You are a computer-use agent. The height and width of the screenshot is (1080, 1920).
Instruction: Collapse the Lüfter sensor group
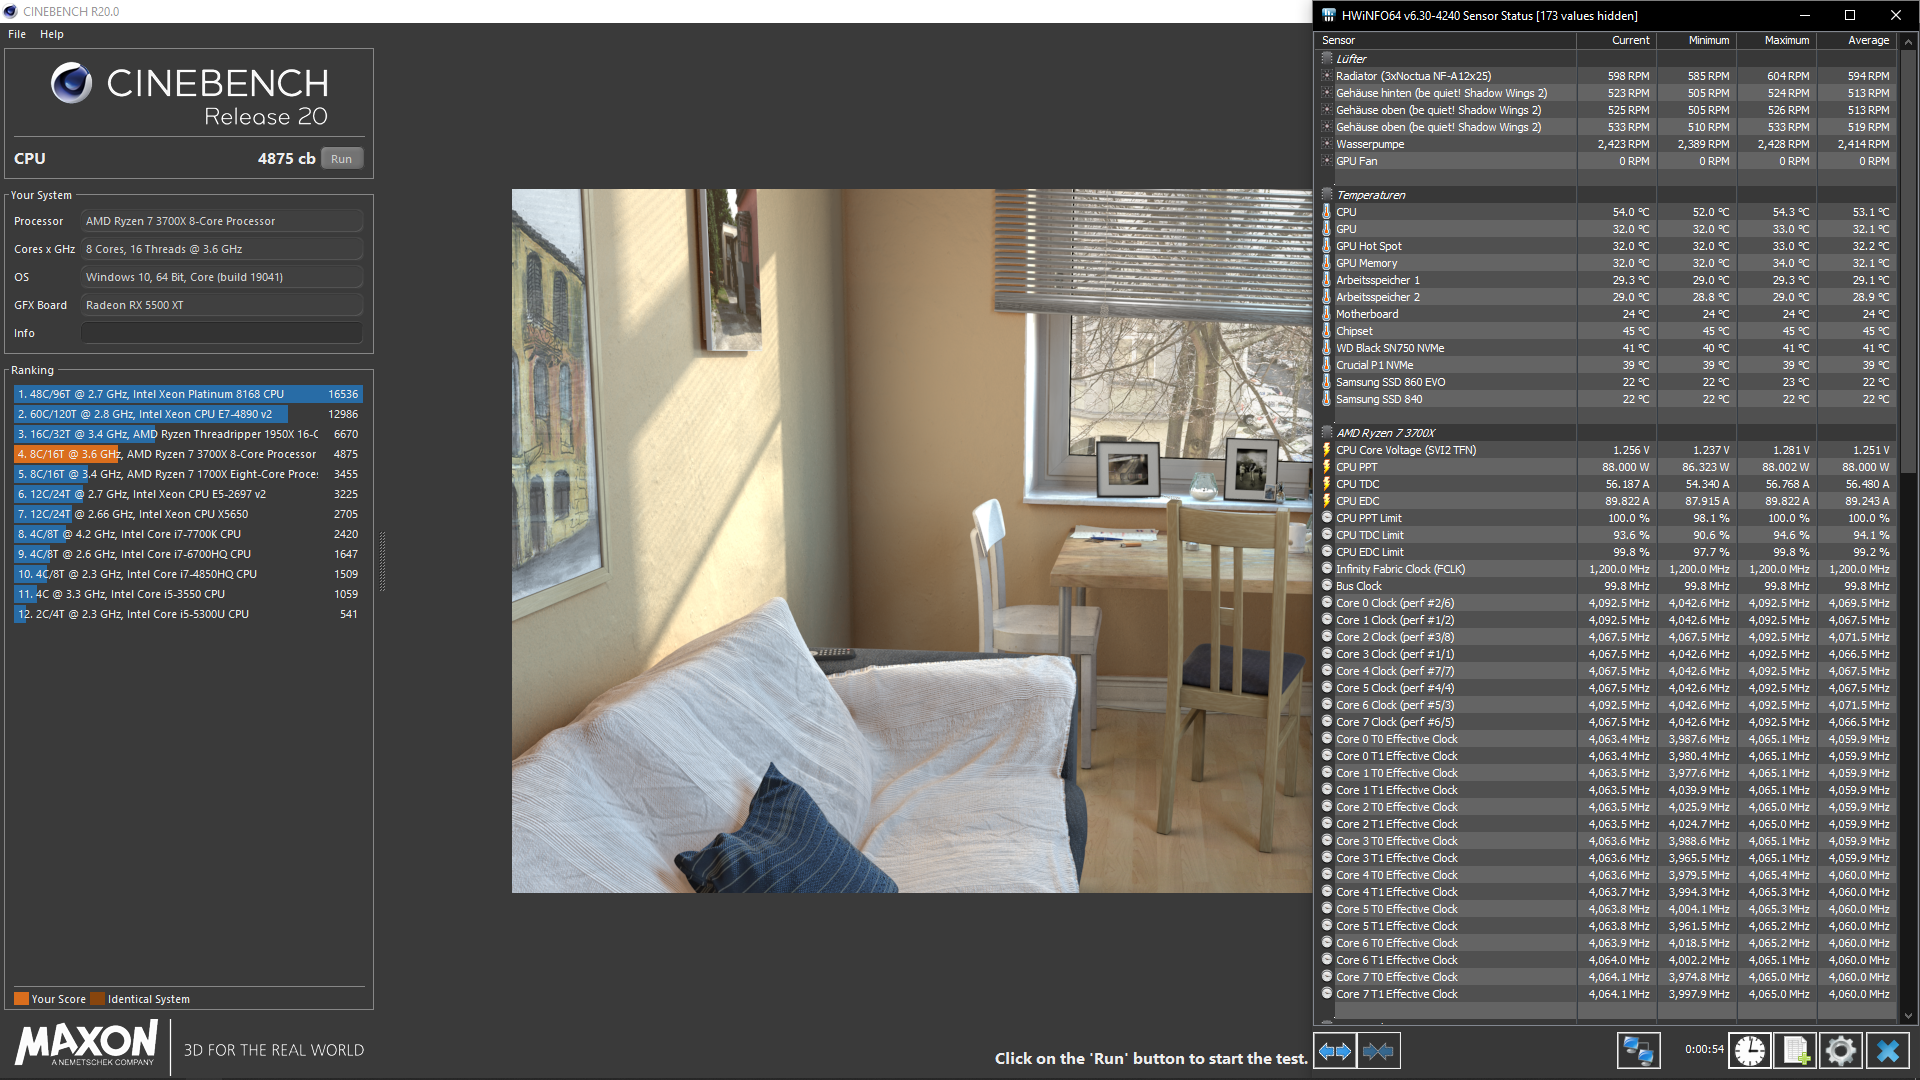point(1327,59)
